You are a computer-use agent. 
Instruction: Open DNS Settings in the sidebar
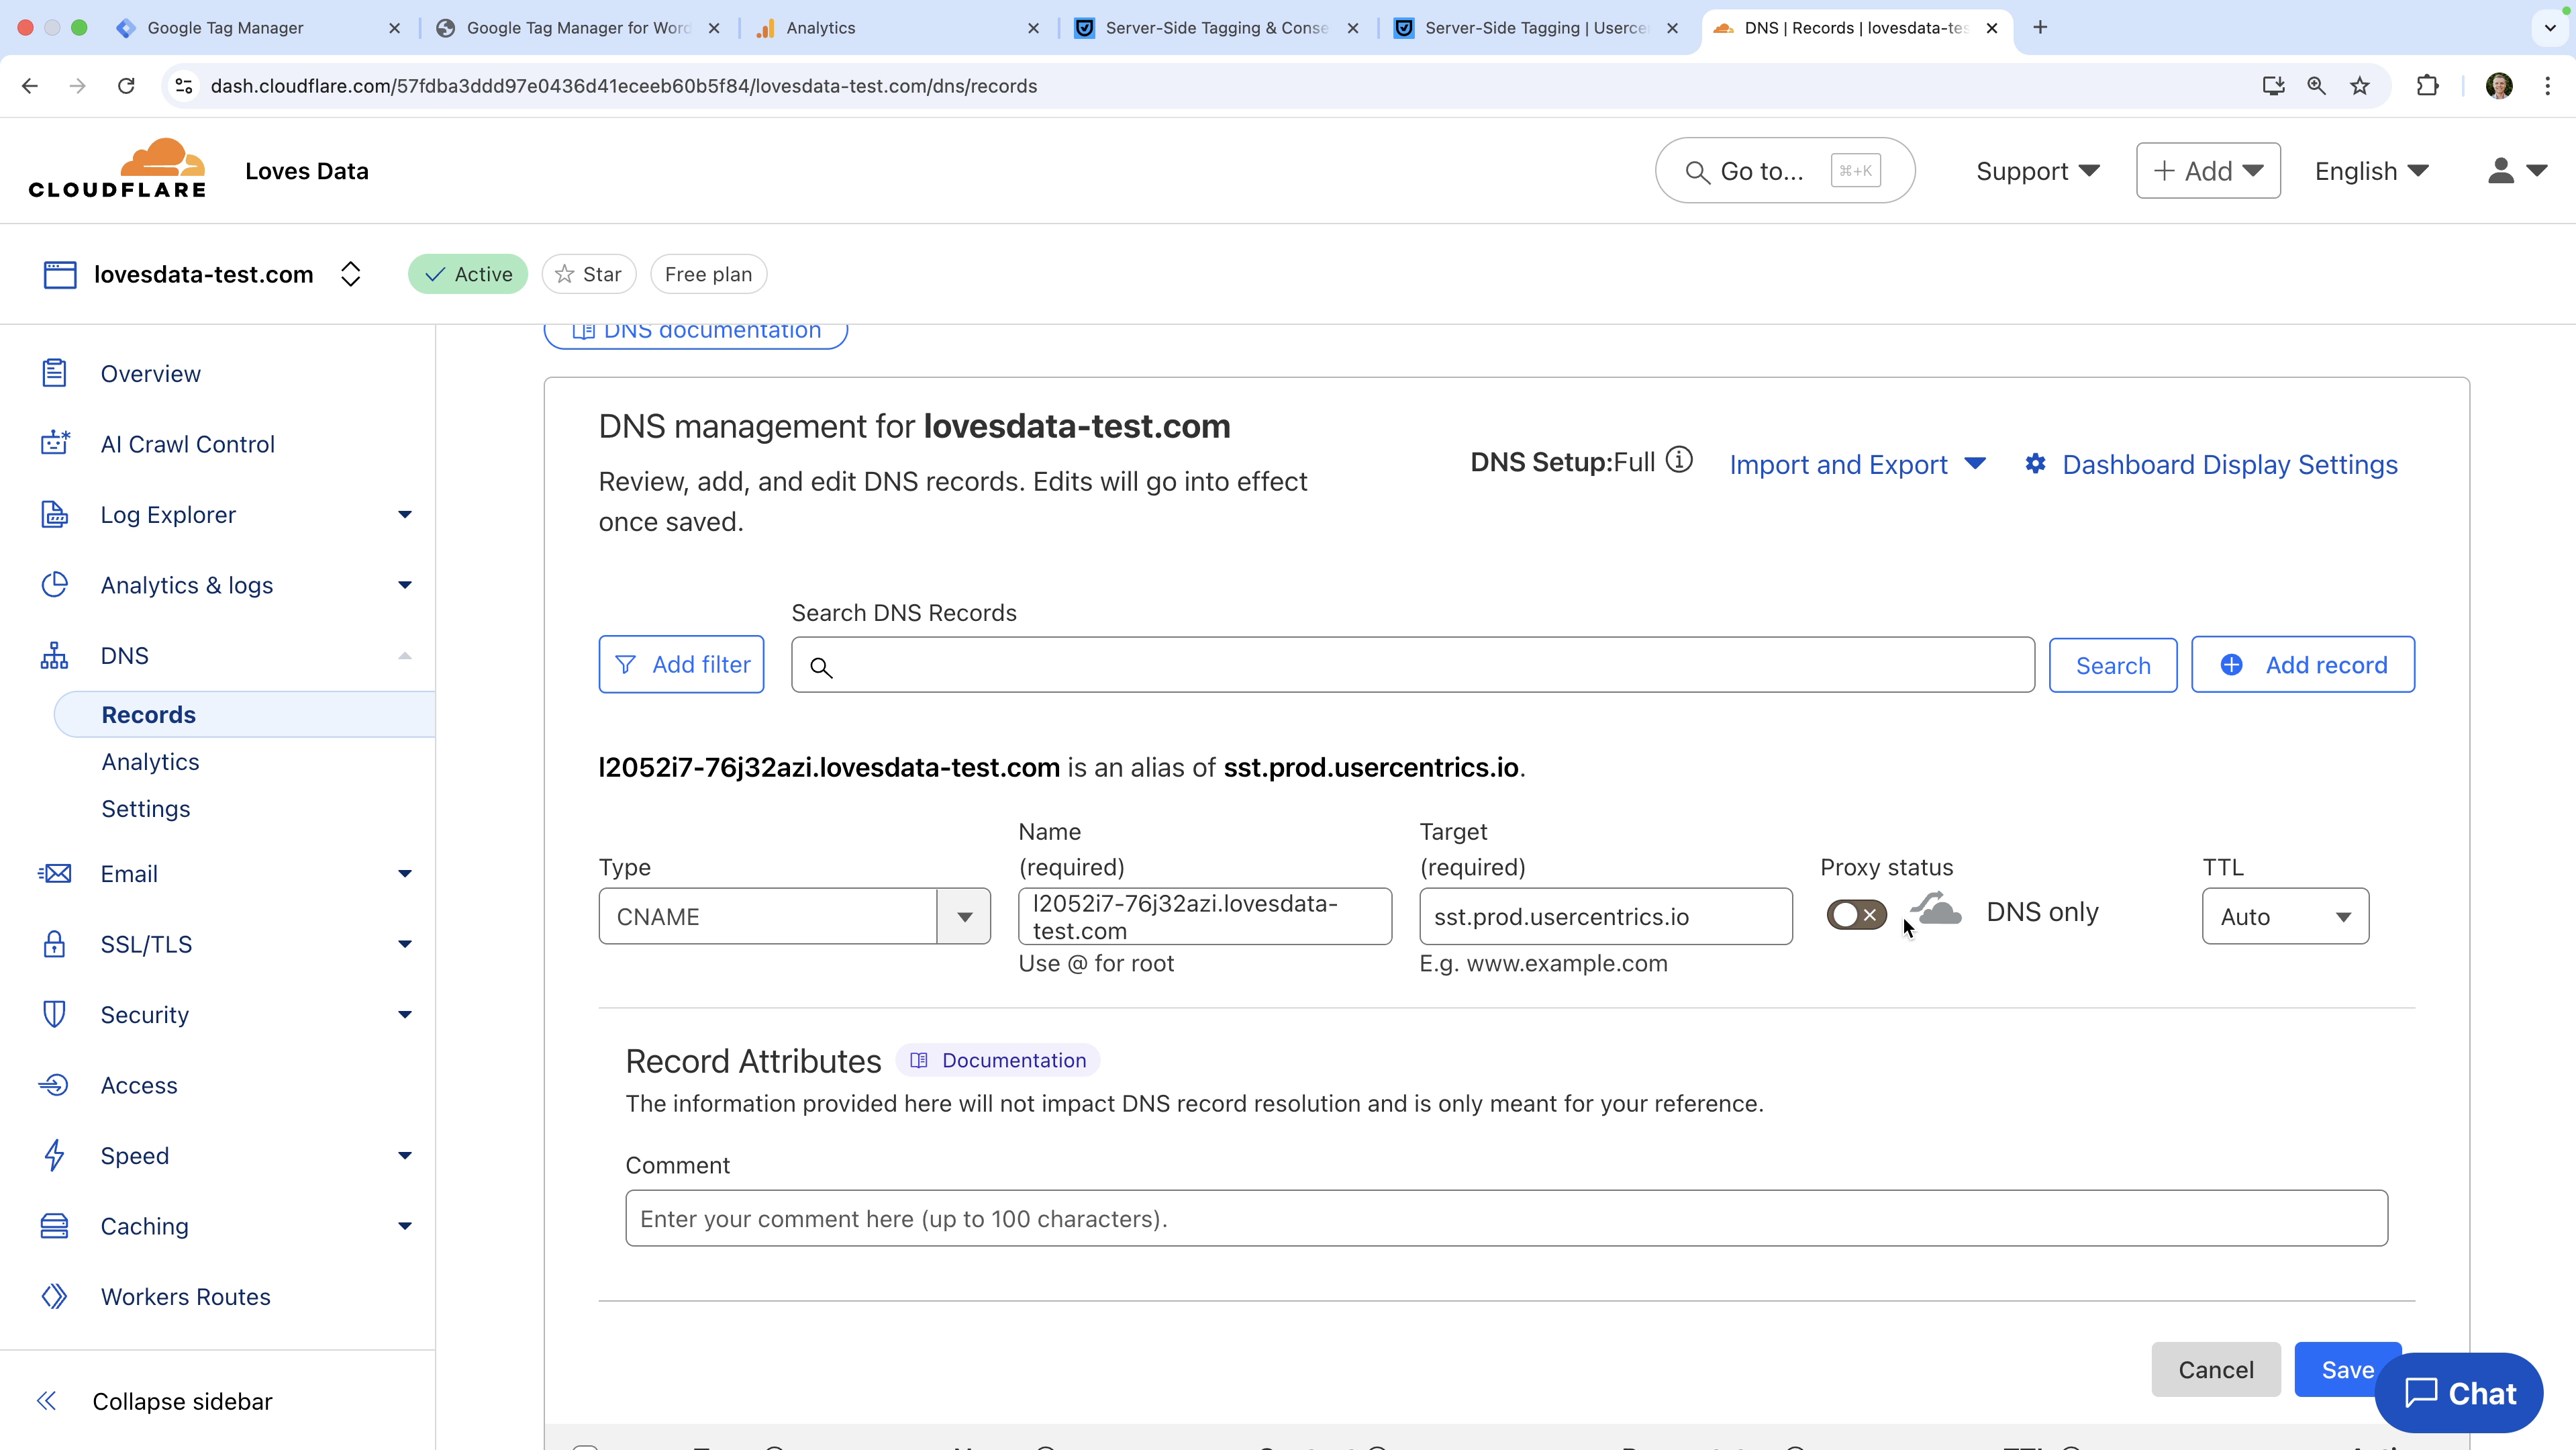click(x=146, y=808)
